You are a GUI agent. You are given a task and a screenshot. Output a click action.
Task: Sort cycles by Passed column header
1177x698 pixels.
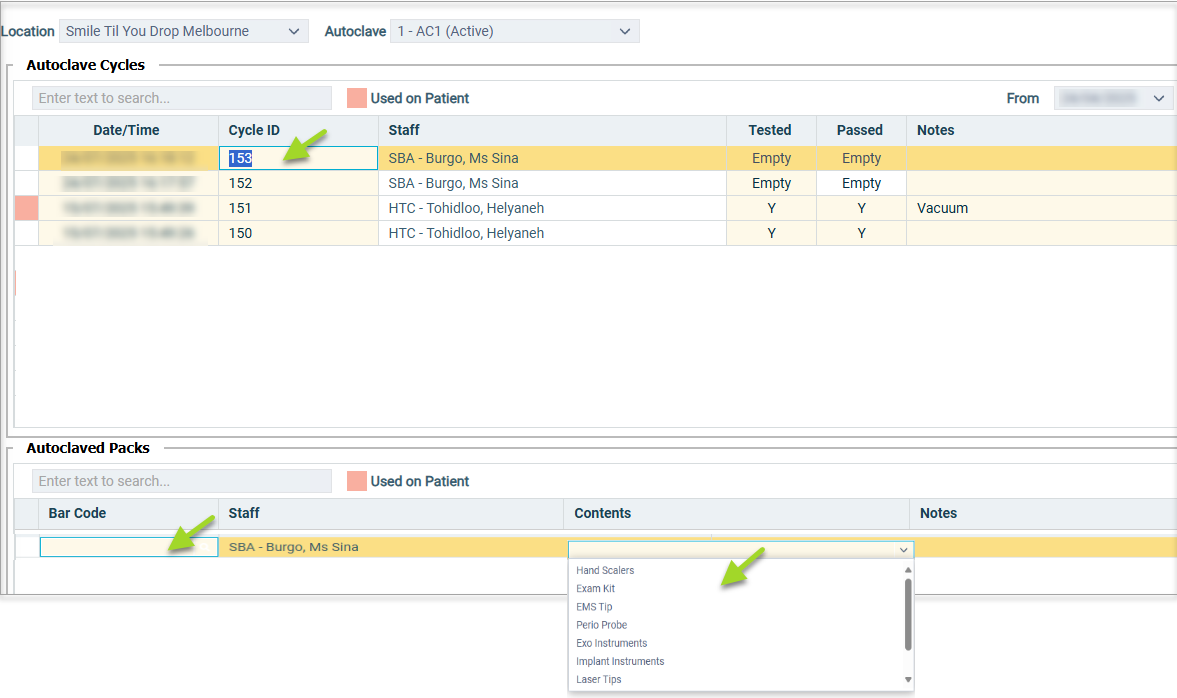[x=860, y=131]
